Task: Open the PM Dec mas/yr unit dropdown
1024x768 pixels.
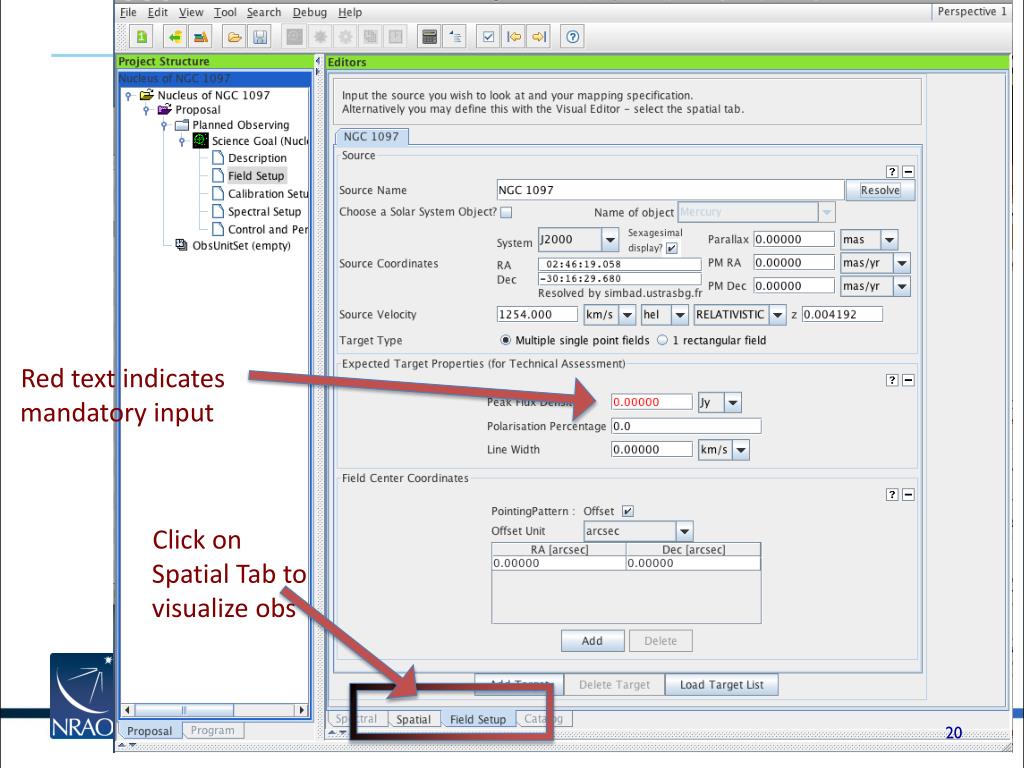Action: pos(902,286)
